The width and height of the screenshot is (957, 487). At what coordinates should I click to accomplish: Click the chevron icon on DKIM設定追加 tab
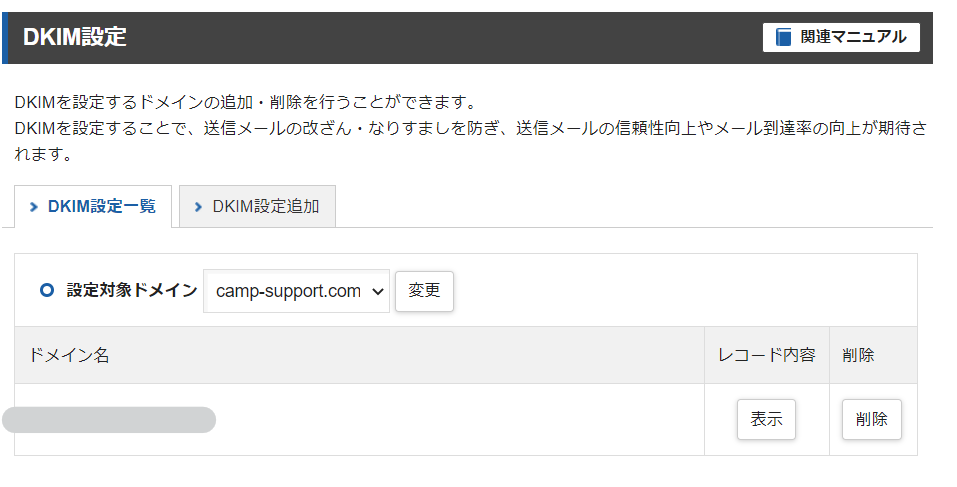[x=199, y=207]
